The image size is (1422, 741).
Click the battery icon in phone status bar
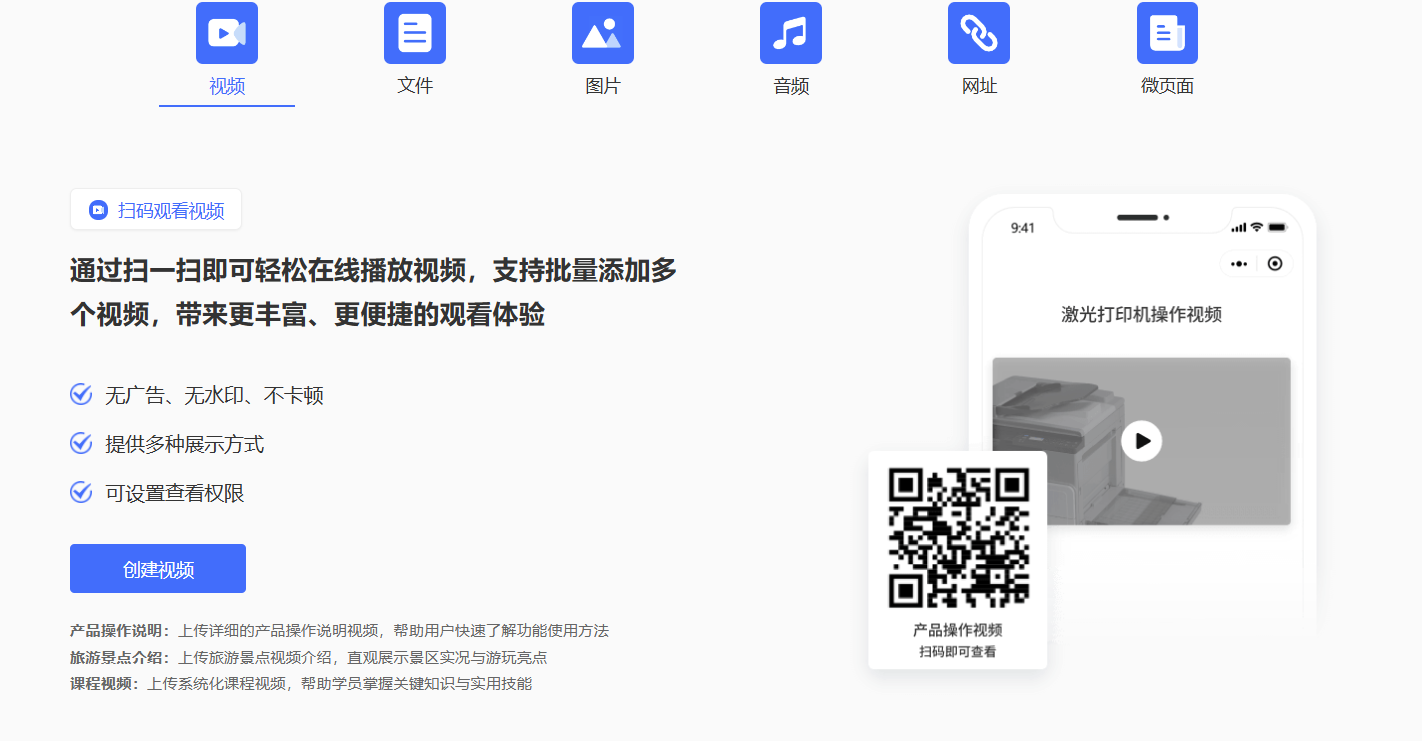pos(1276,227)
